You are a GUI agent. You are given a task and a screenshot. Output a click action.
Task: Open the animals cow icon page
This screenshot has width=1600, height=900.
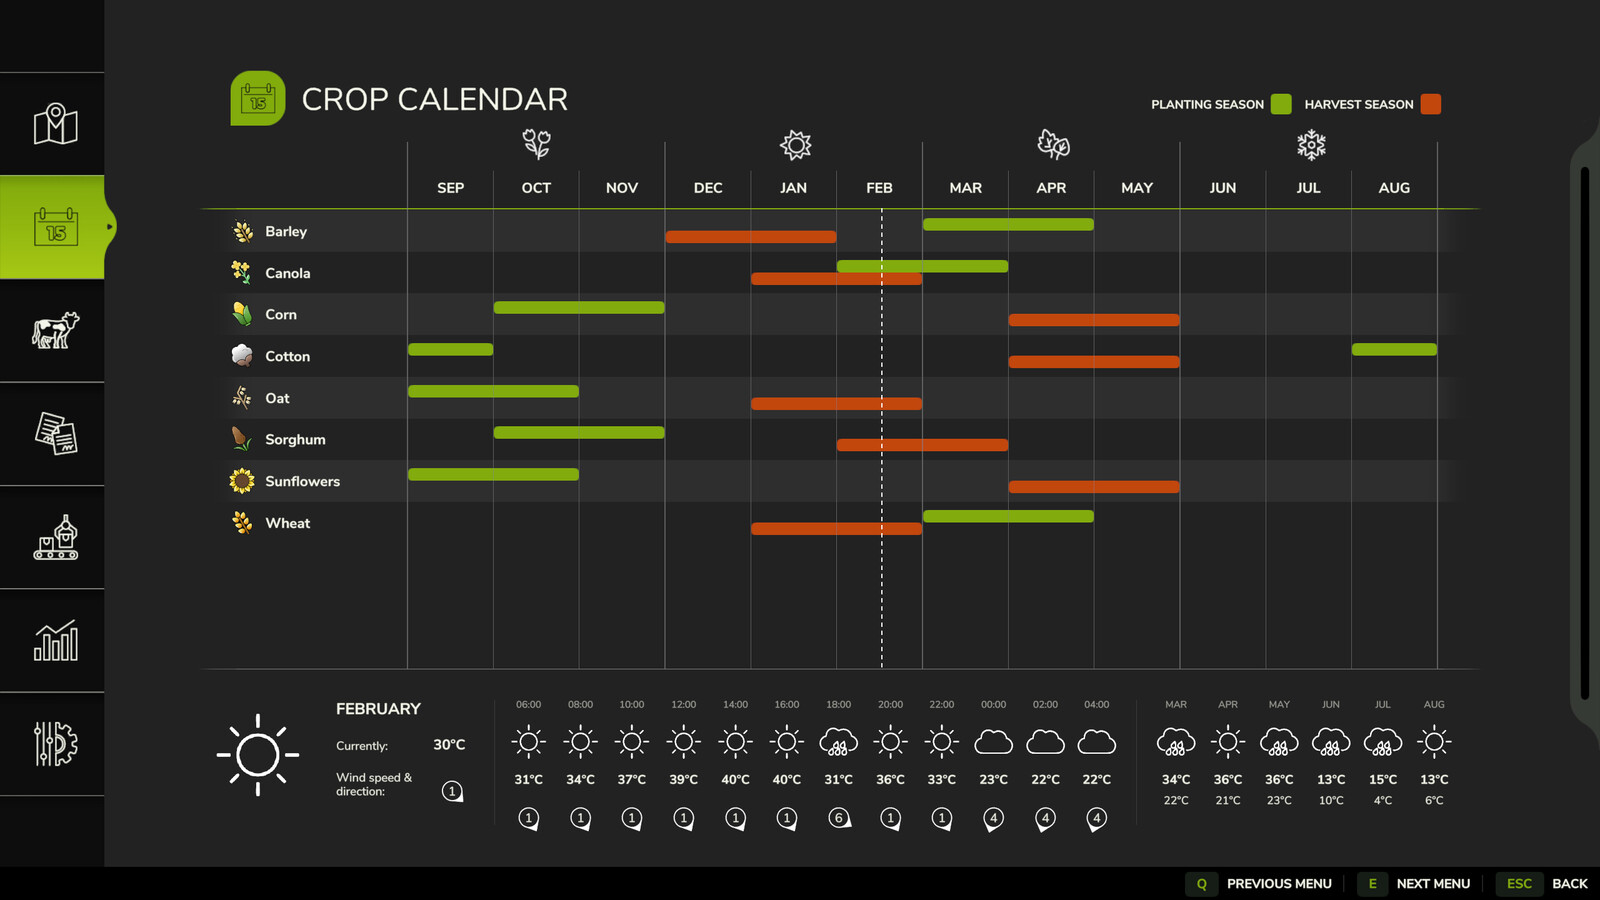pyautogui.click(x=55, y=330)
